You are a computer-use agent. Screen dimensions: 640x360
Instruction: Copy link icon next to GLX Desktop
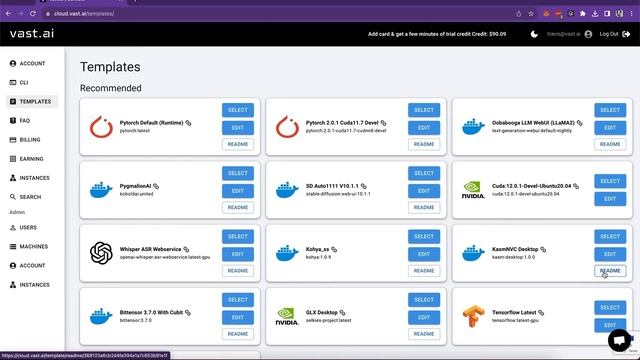click(x=342, y=313)
